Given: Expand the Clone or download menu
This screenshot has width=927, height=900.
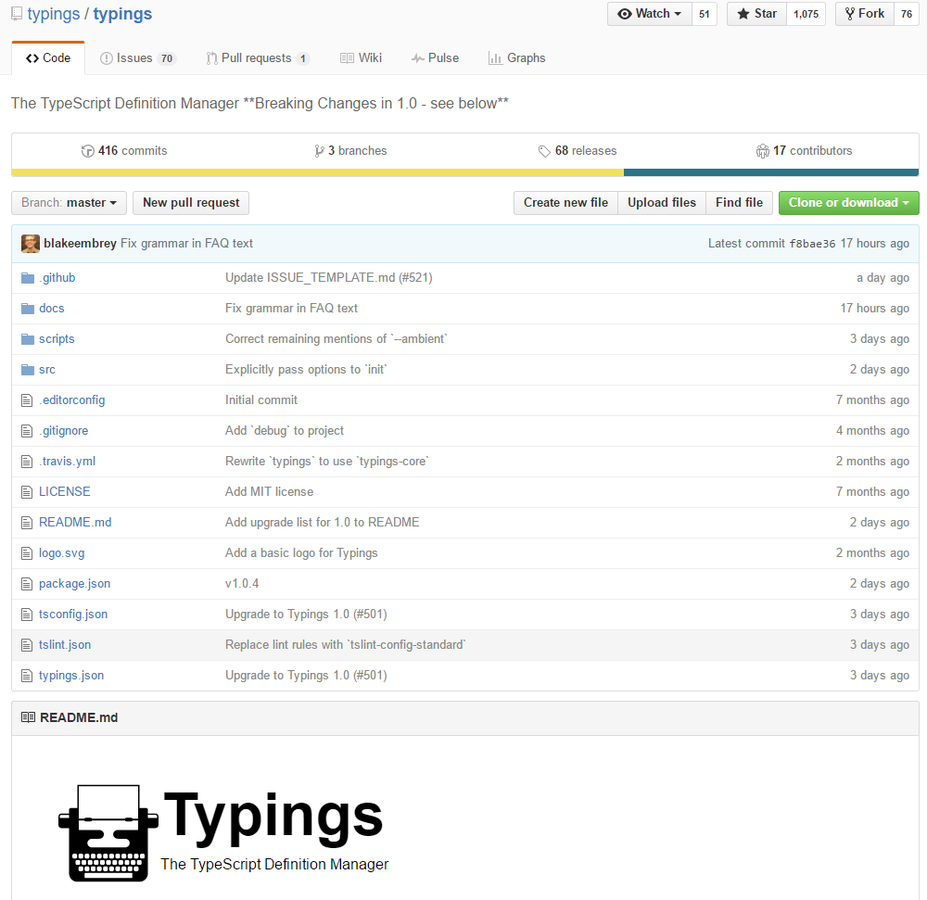Looking at the screenshot, I should (848, 203).
